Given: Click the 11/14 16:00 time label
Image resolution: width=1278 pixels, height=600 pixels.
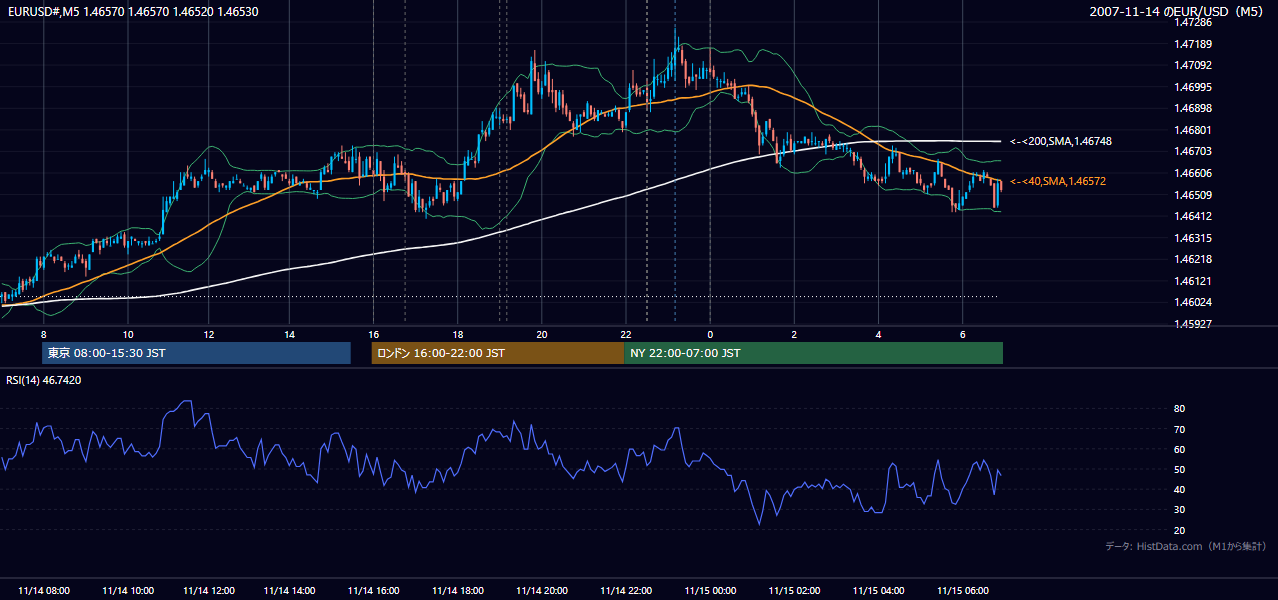Looking at the screenshot, I should (x=374, y=591).
